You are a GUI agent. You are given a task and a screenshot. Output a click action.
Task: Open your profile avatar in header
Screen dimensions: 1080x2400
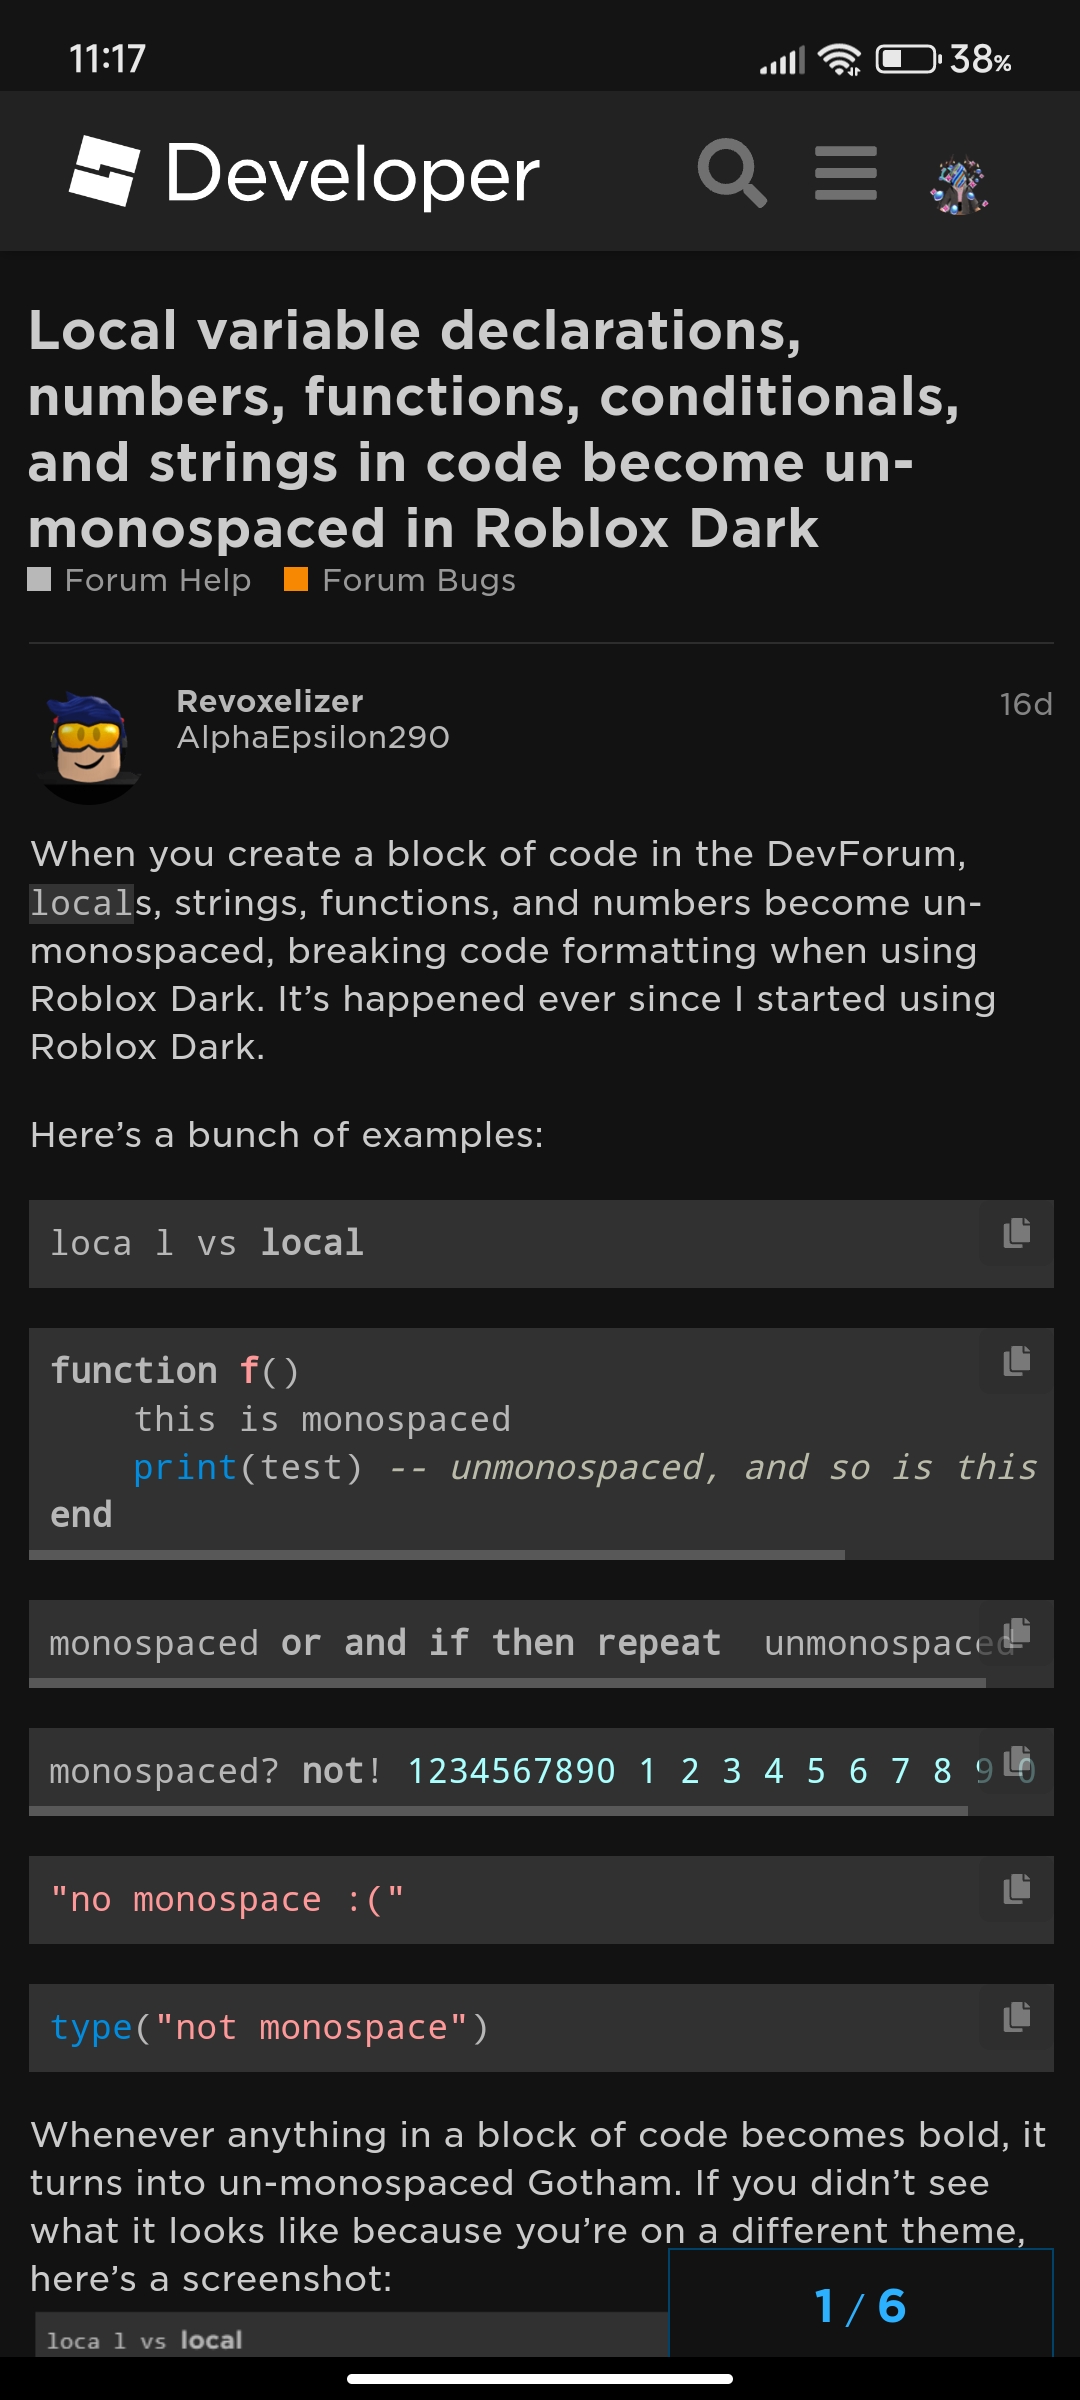pos(960,186)
